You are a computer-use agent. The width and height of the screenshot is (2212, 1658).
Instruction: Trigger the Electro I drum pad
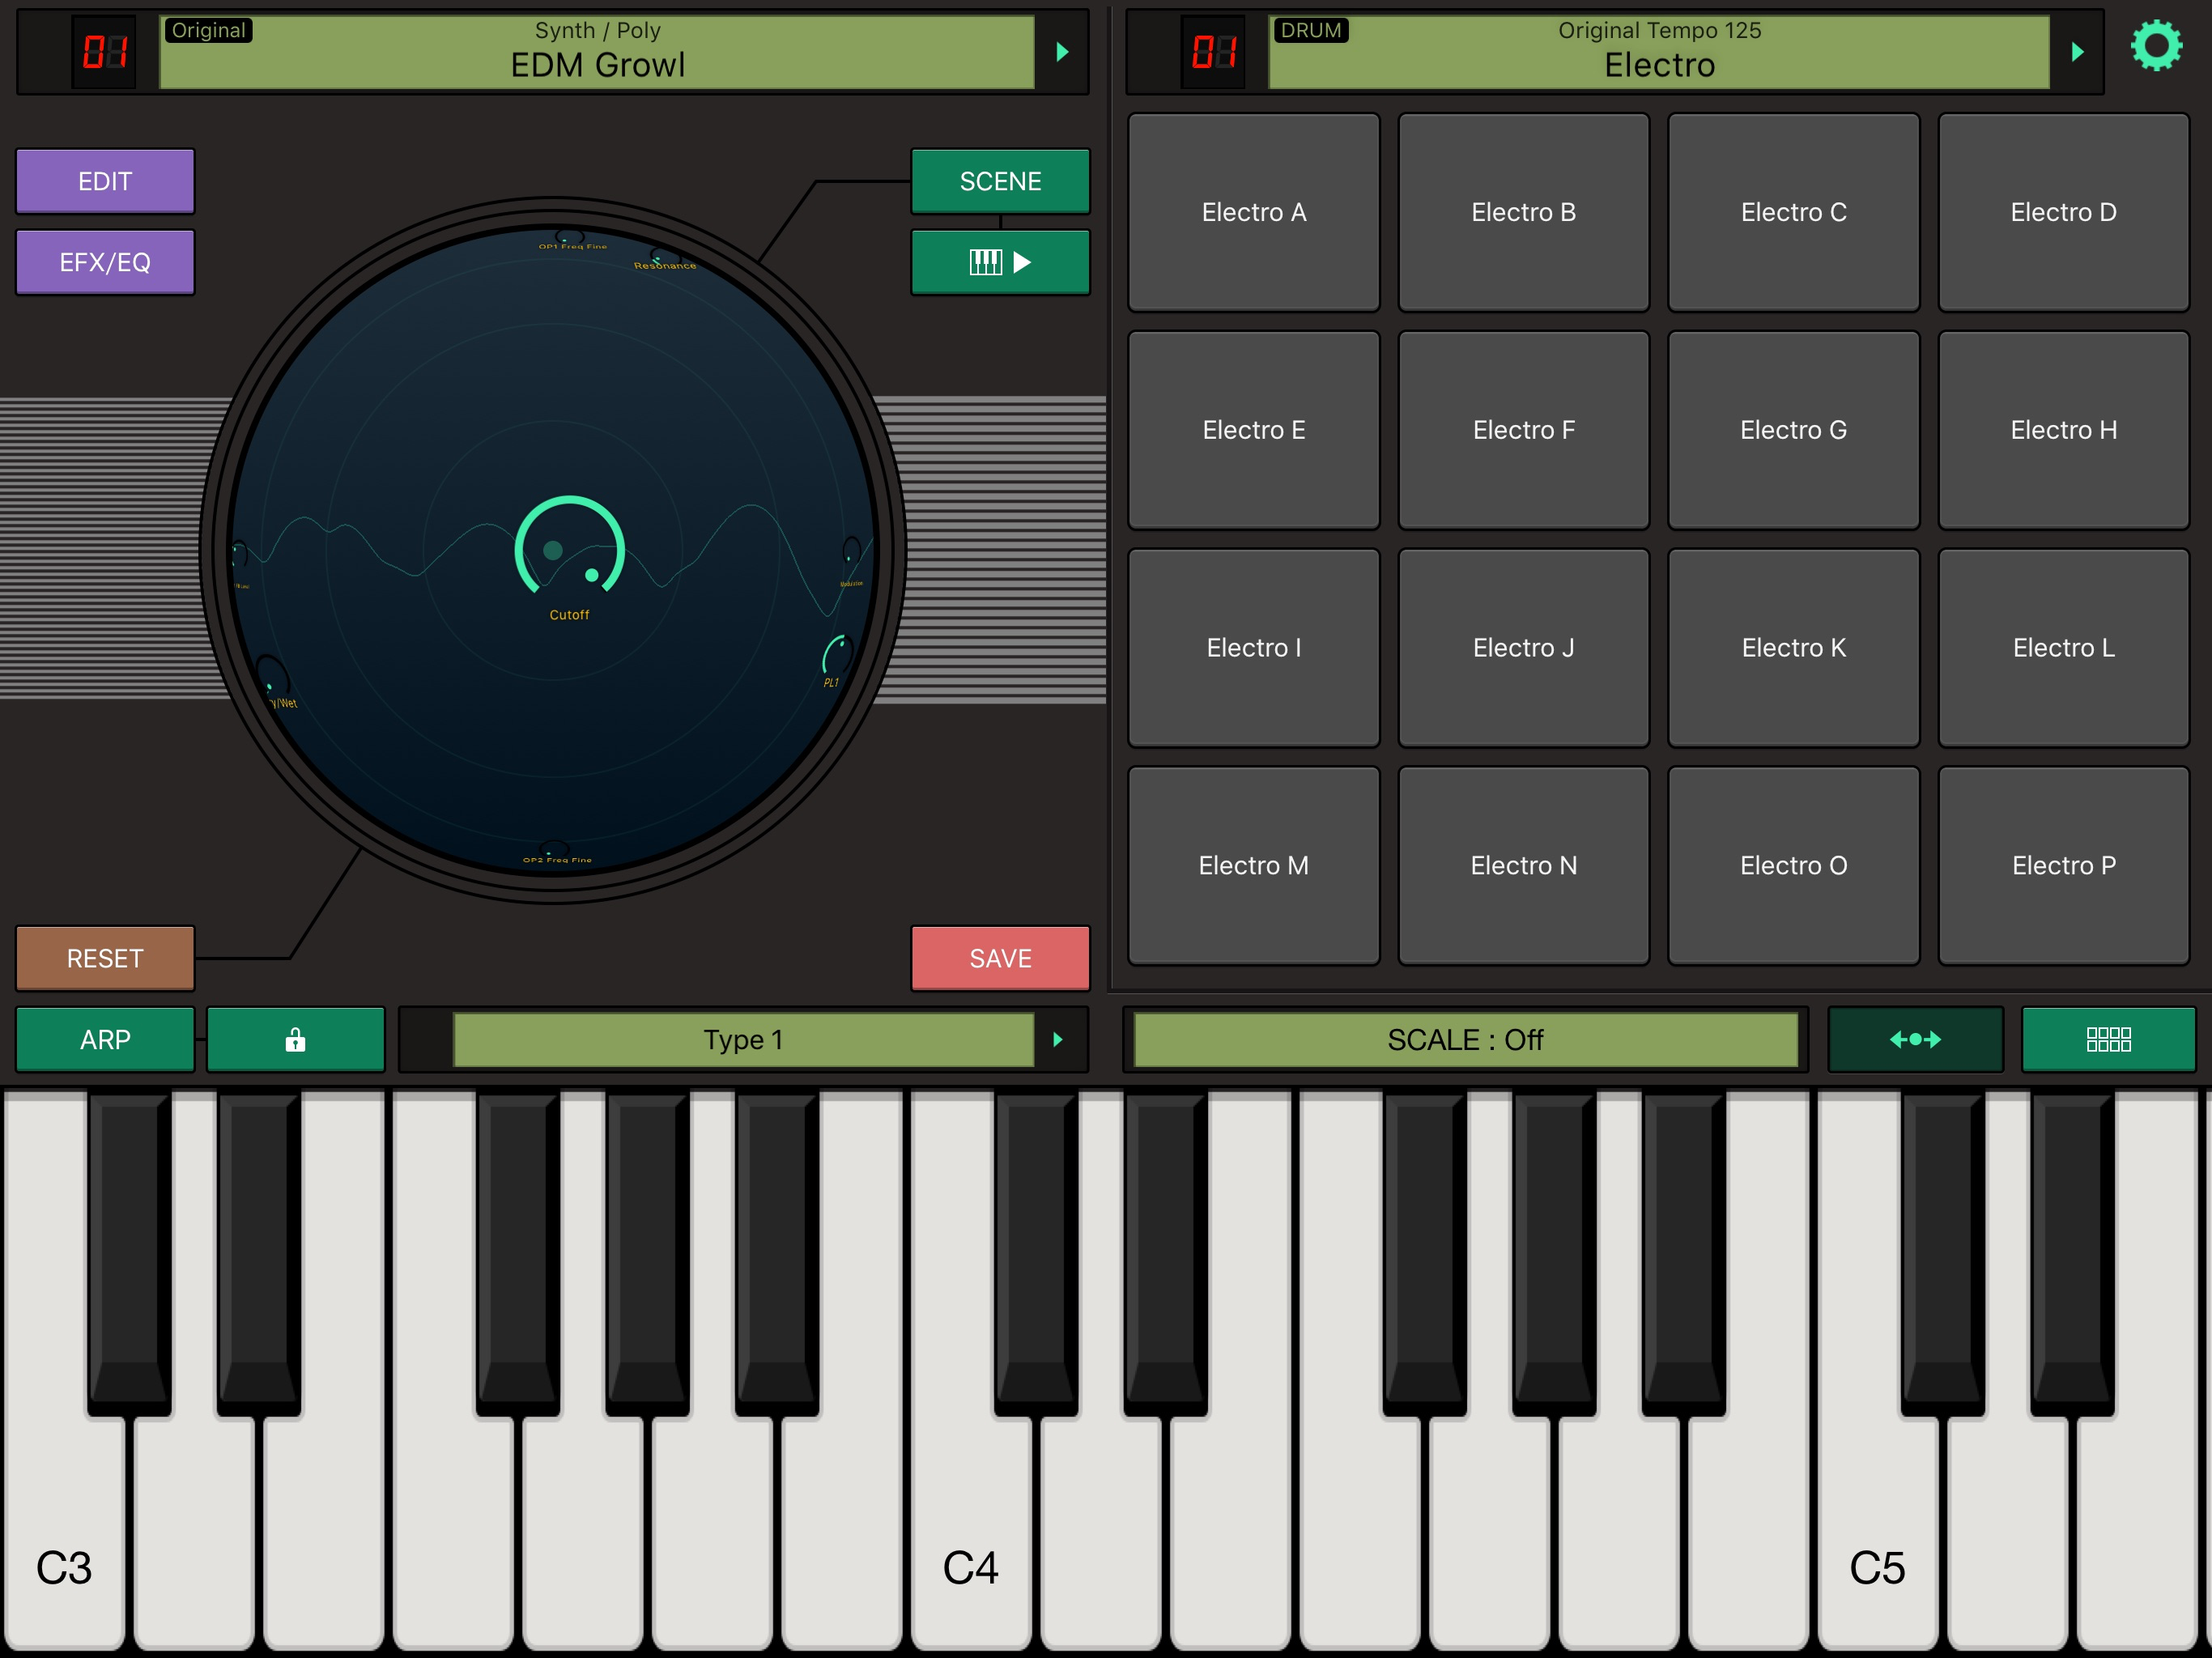click(x=1254, y=648)
